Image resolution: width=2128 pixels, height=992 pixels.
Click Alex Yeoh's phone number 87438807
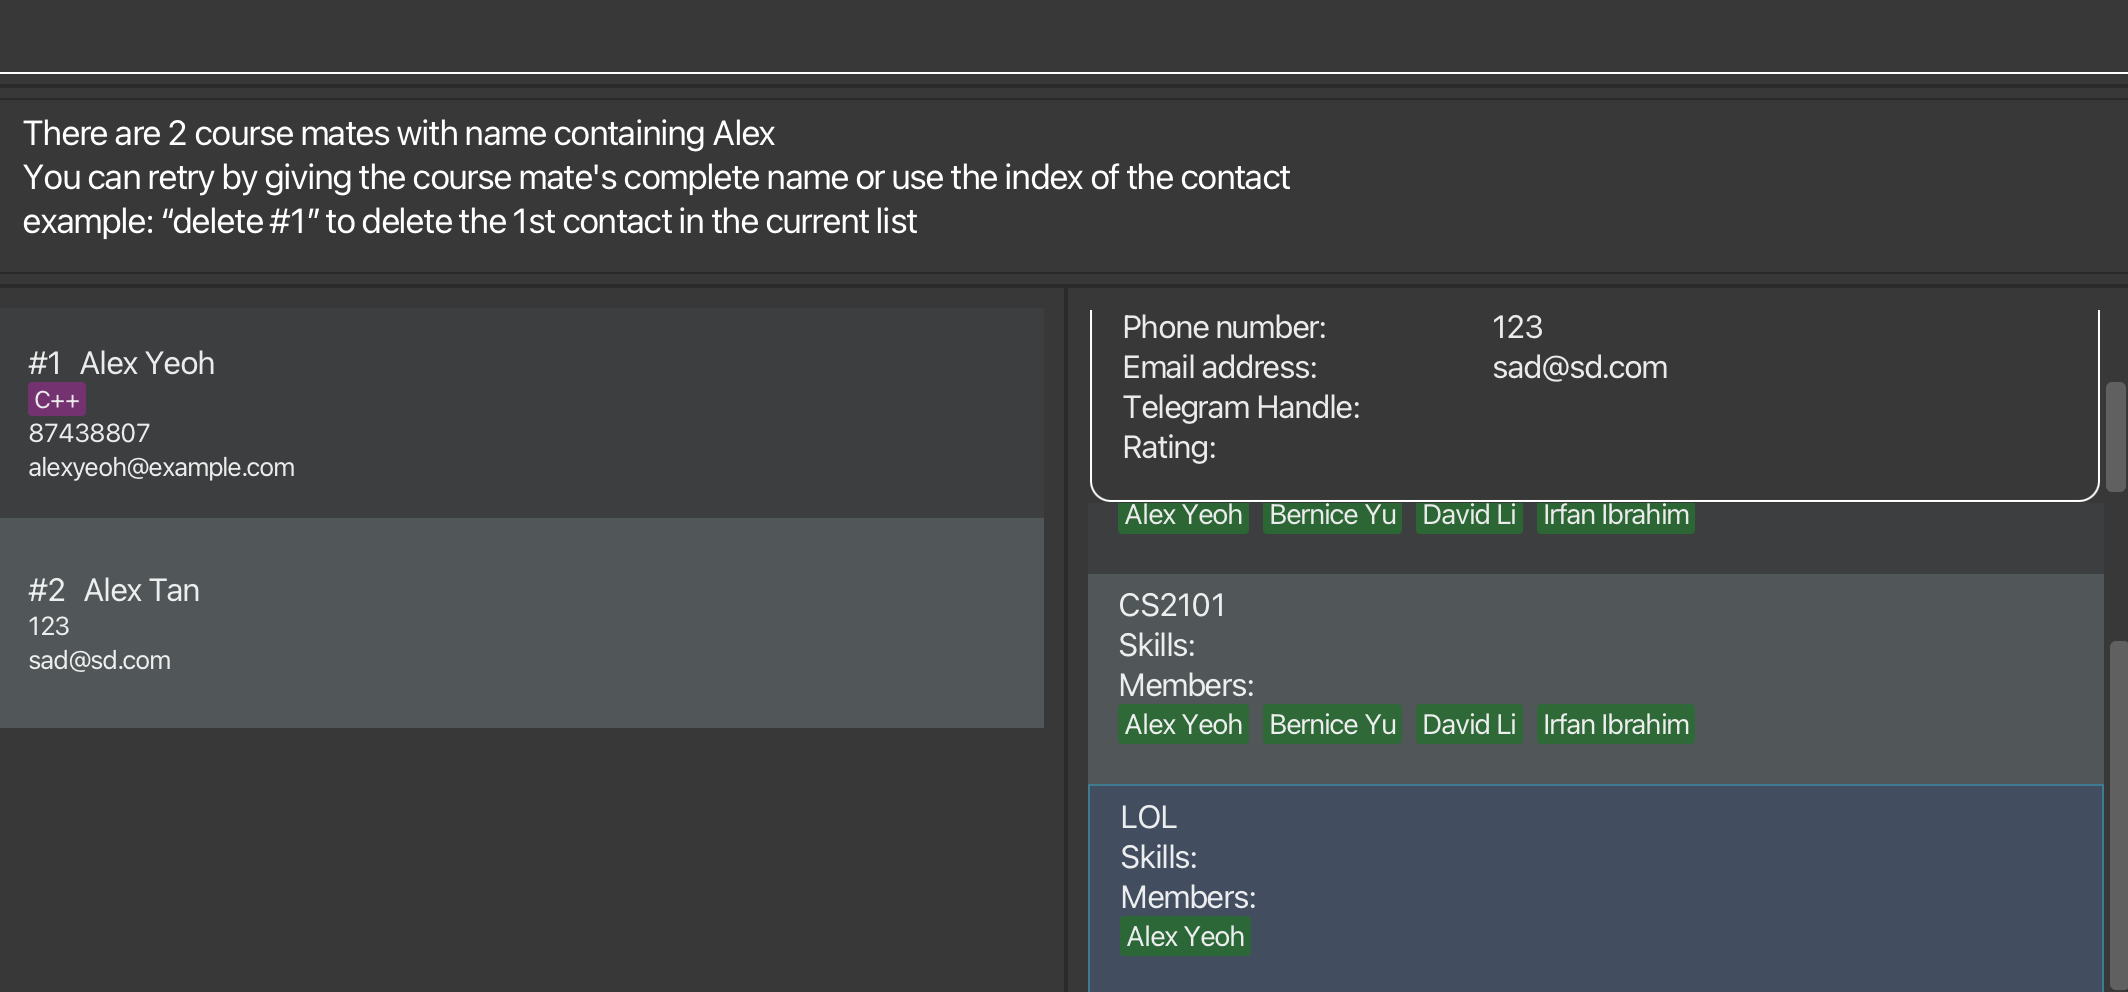[89, 434]
